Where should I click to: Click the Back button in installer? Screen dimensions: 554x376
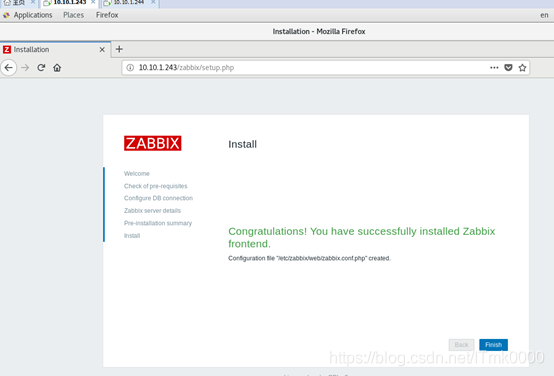[461, 345]
